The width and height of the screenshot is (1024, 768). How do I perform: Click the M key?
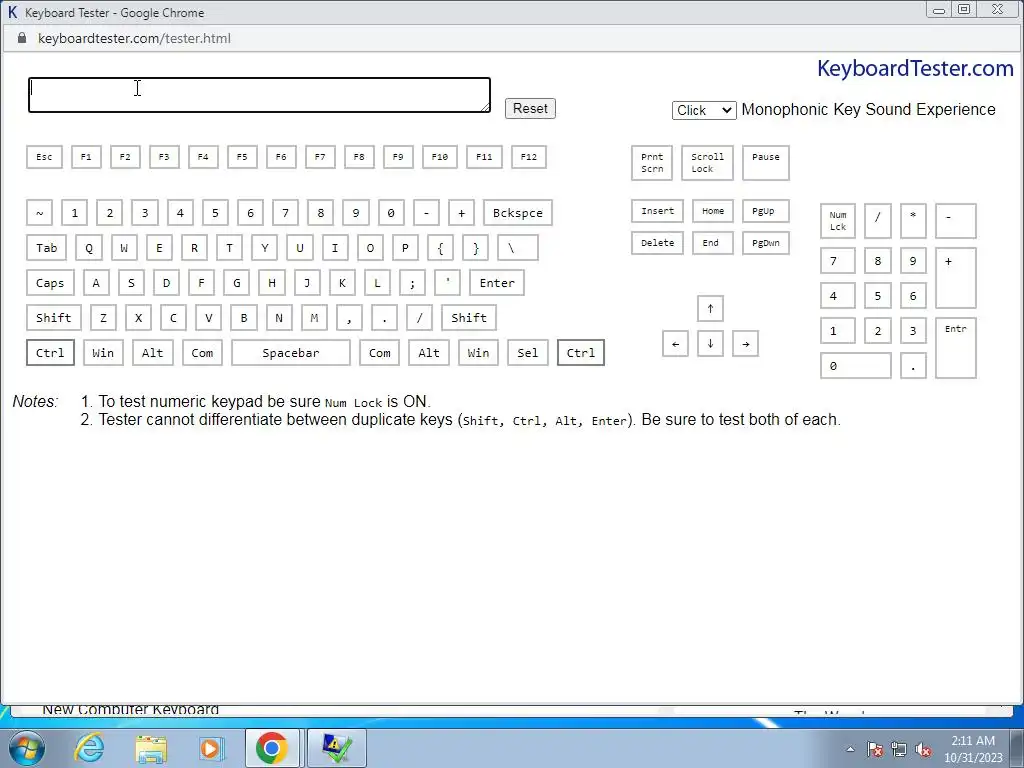pyautogui.click(x=314, y=318)
